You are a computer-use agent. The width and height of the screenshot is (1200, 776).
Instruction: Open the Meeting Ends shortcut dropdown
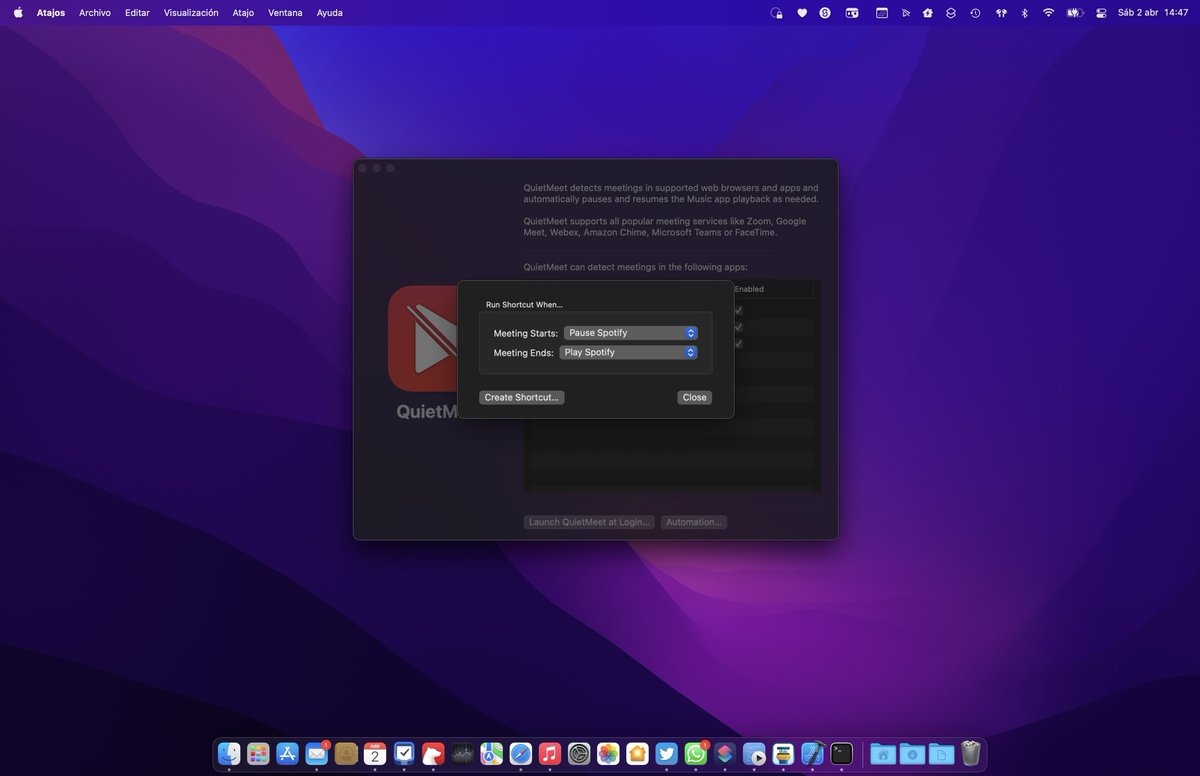pyautogui.click(x=628, y=353)
